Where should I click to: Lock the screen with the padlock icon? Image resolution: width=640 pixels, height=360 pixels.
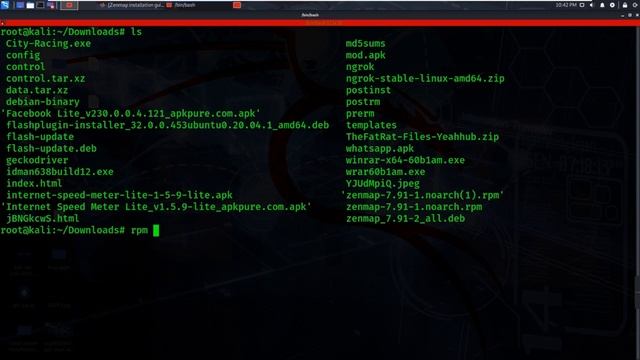(625, 5)
